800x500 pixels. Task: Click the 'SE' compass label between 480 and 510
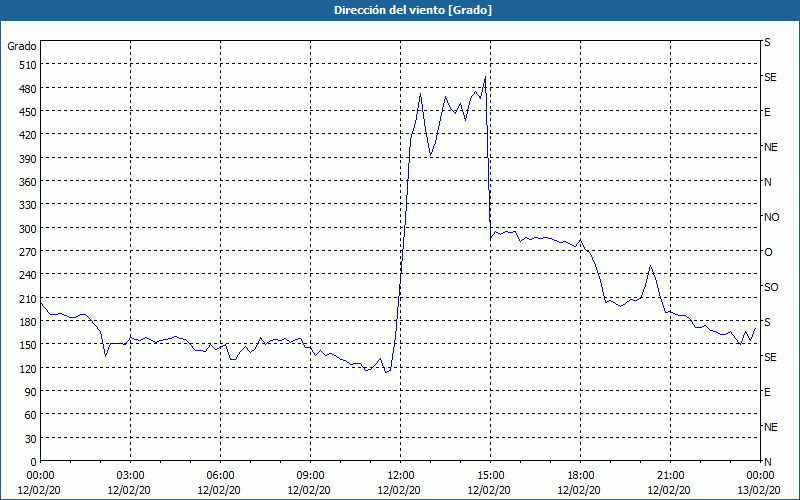tap(770, 77)
